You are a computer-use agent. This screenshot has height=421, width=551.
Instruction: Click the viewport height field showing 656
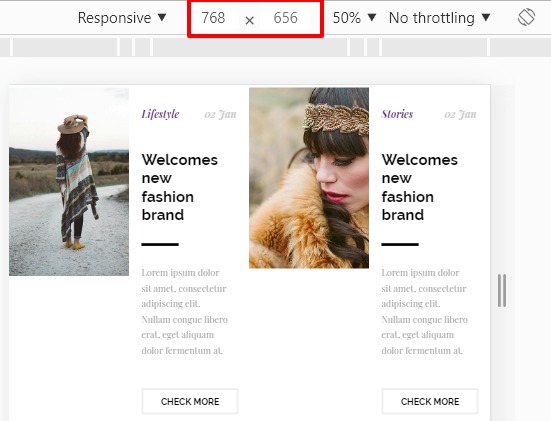[285, 18]
